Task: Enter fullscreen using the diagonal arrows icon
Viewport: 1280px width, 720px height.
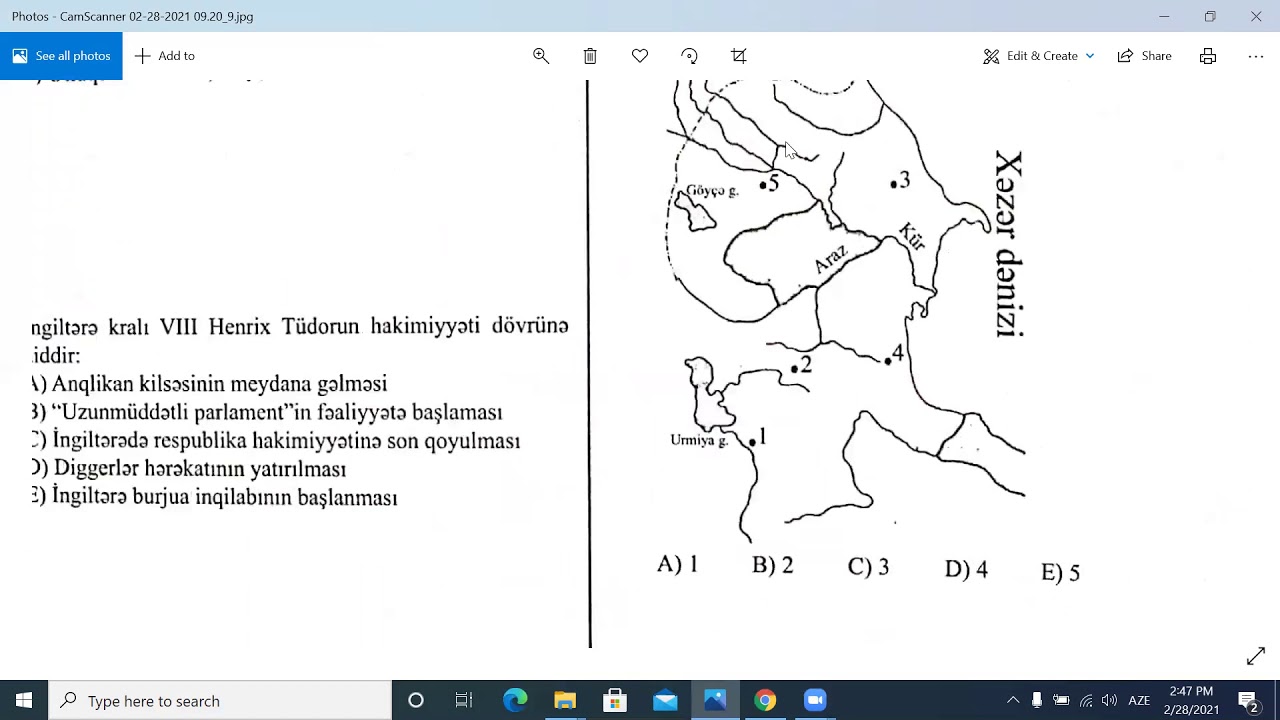Action: pos(1256,657)
